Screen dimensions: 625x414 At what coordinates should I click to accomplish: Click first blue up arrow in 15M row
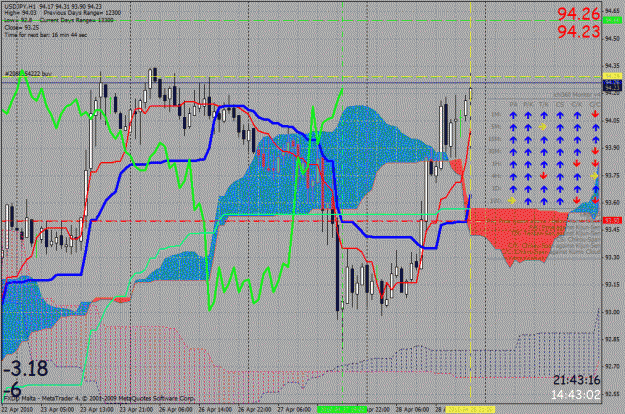[513, 140]
